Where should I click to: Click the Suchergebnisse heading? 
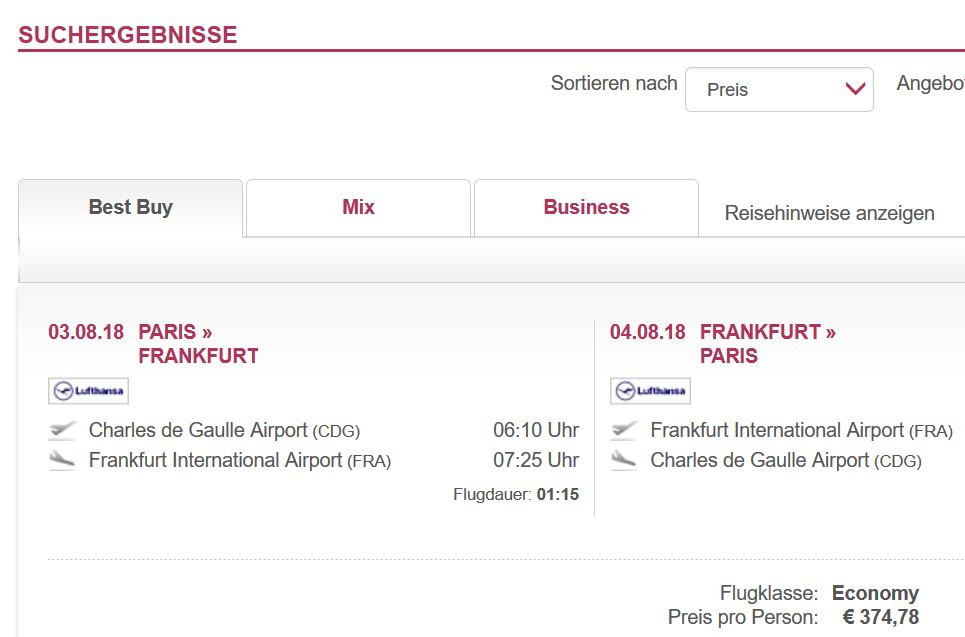127,34
